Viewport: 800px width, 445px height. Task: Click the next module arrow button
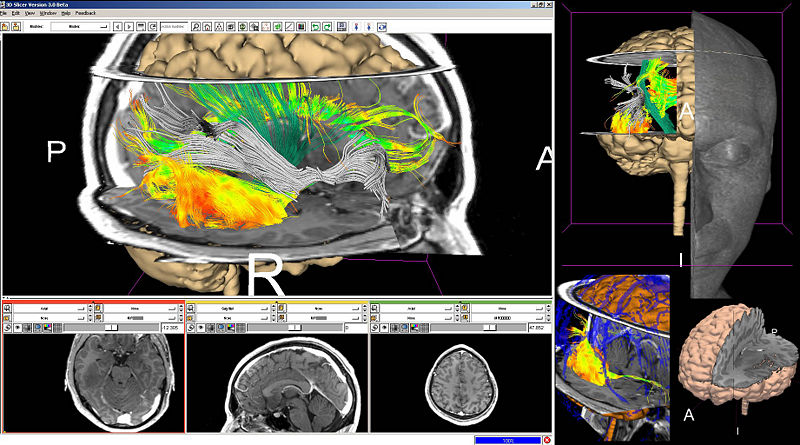pos(131,25)
